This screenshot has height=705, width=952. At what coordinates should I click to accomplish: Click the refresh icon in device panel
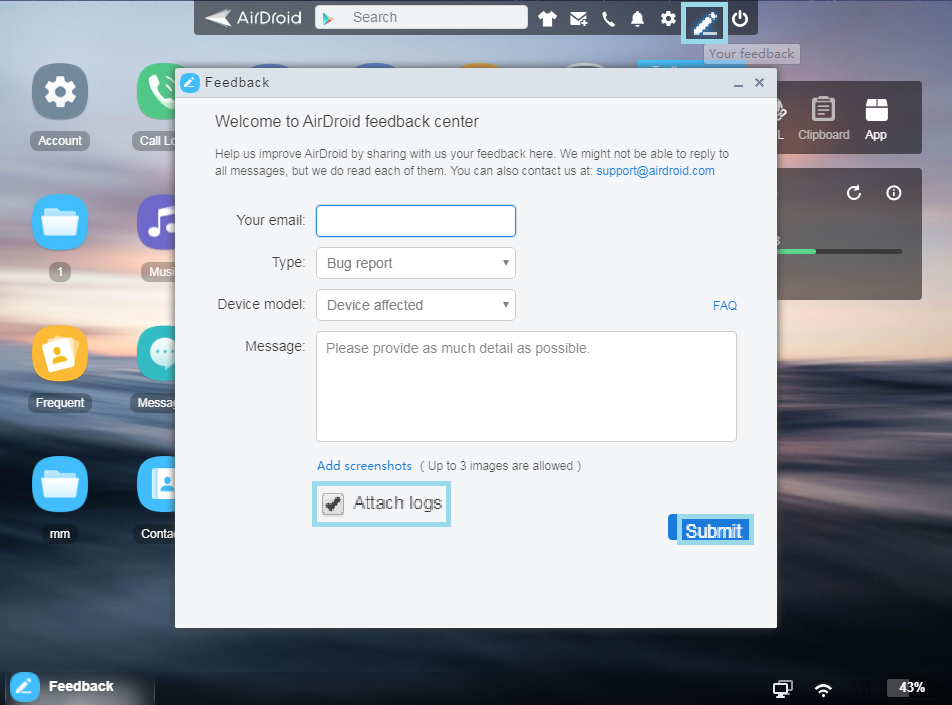[x=854, y=193]
